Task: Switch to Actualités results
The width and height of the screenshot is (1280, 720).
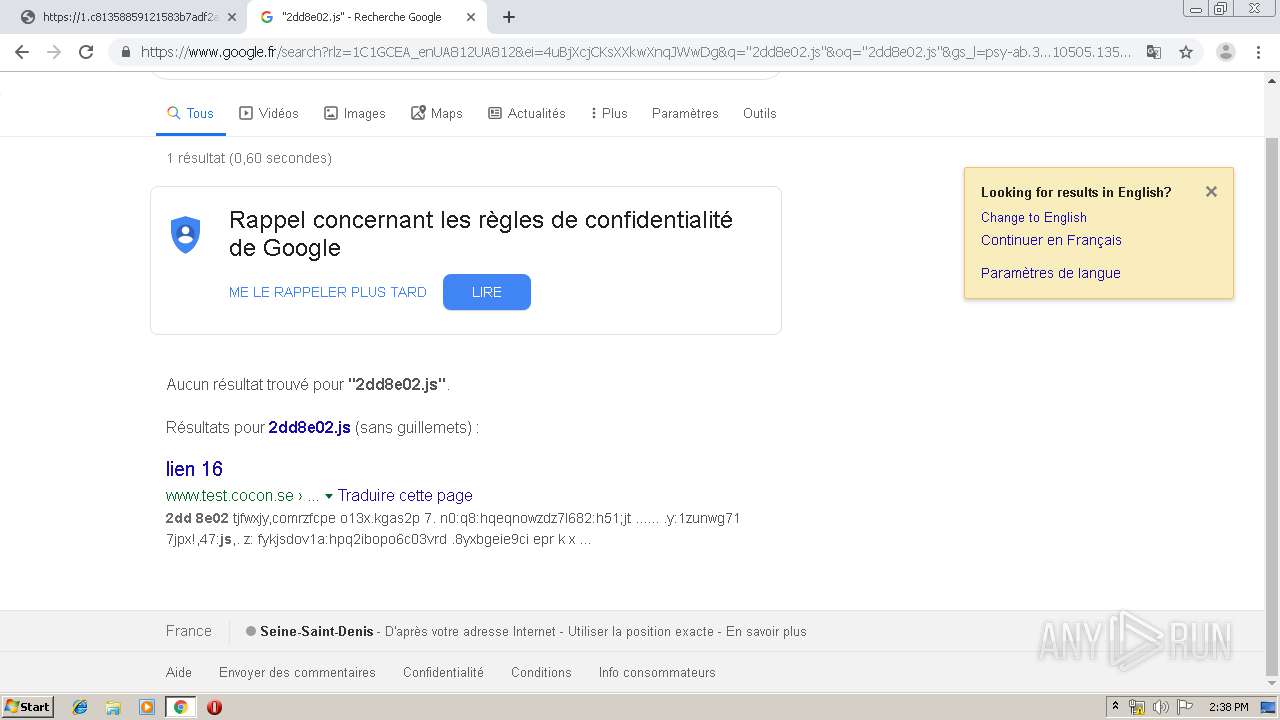Action: click(527, 113)
